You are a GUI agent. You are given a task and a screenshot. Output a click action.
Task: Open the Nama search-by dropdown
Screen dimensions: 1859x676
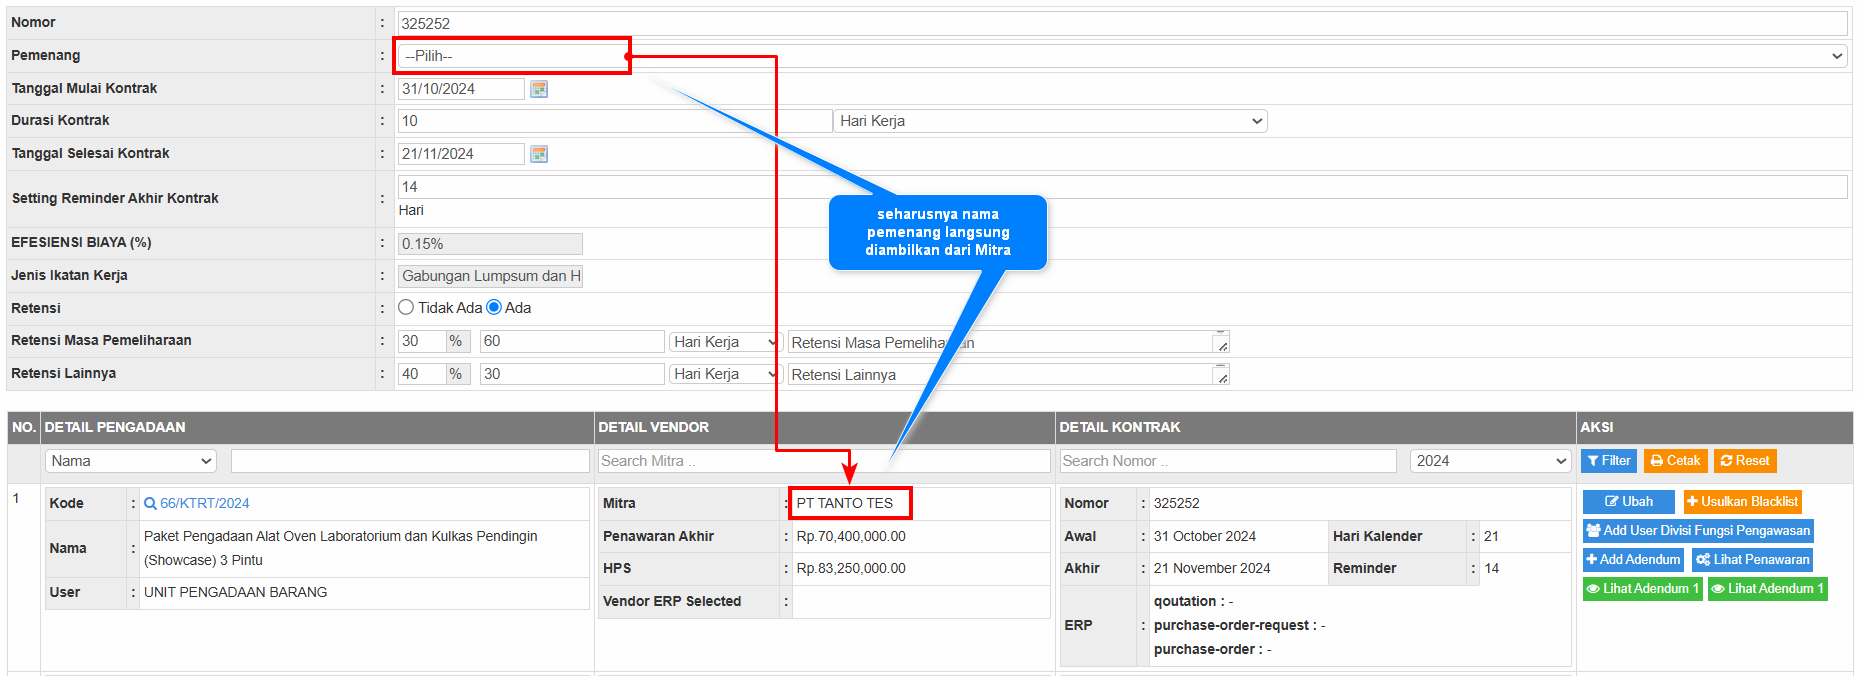pos(131,461)
